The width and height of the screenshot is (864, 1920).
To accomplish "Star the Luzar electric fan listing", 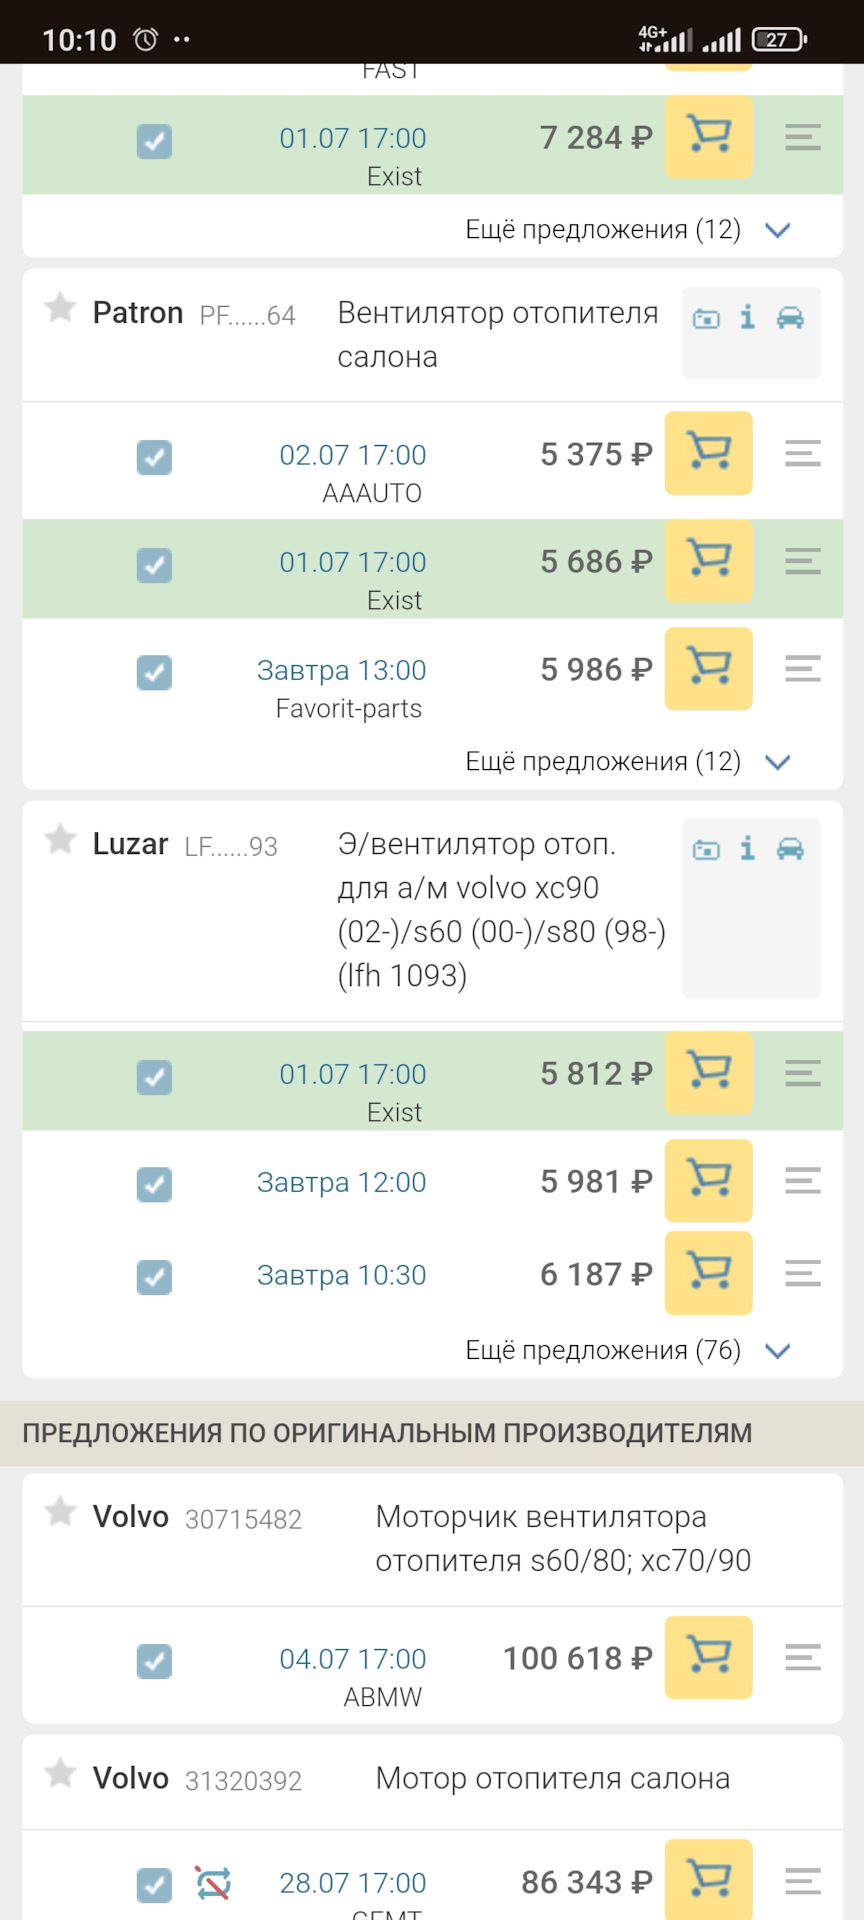I will 60,839.
